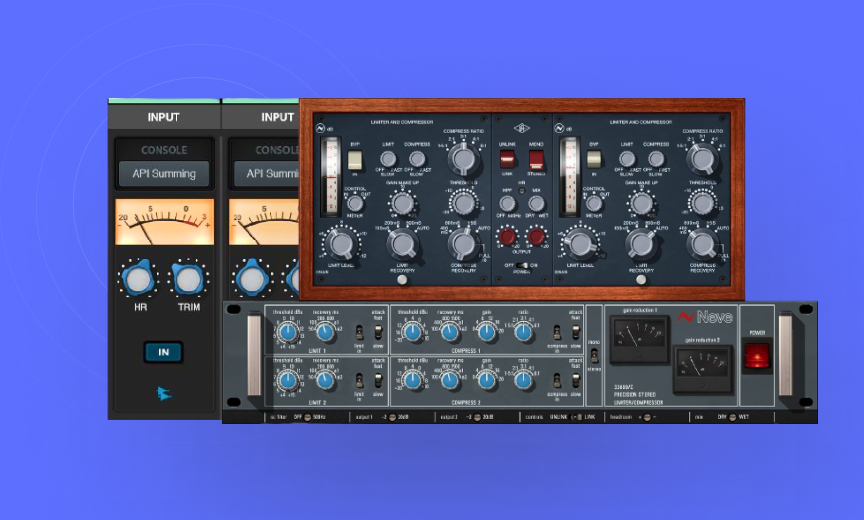Slide the center OFF/ON power switch
The width and height of the screenshot is (864, 520).
tap(522, 265)
